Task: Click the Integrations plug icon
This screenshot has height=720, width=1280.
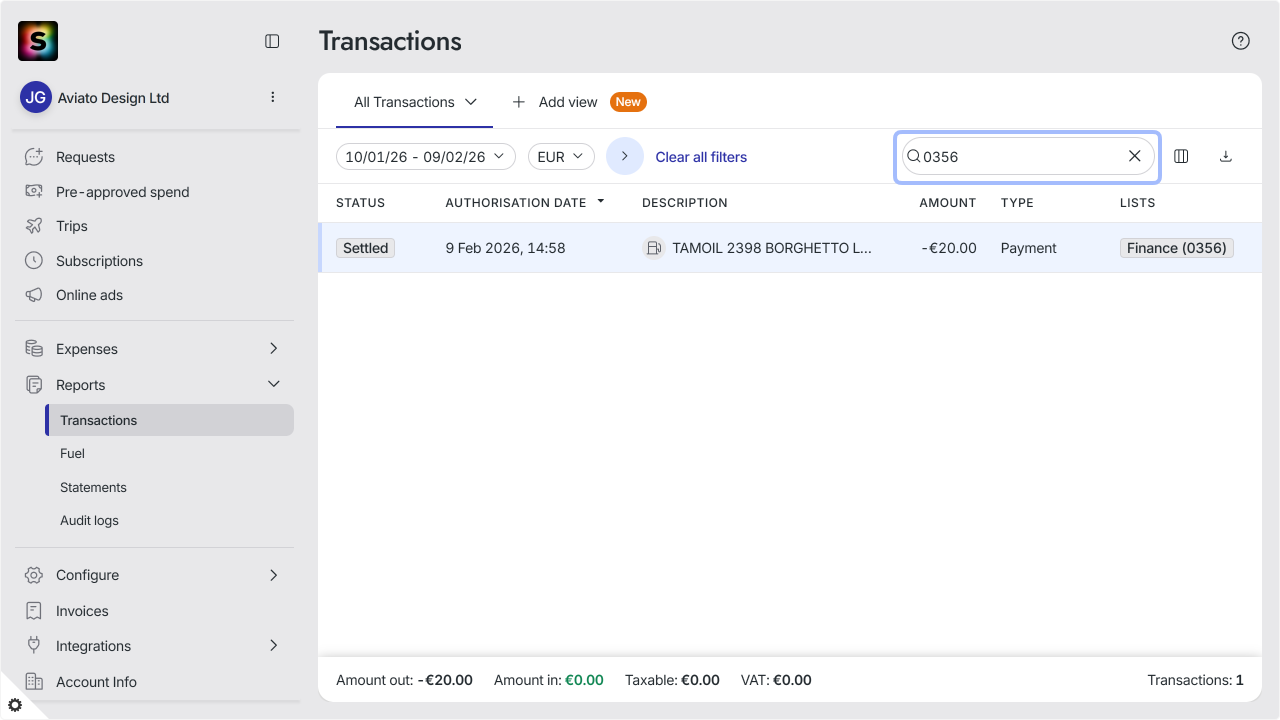Action: tap(34, 646)
